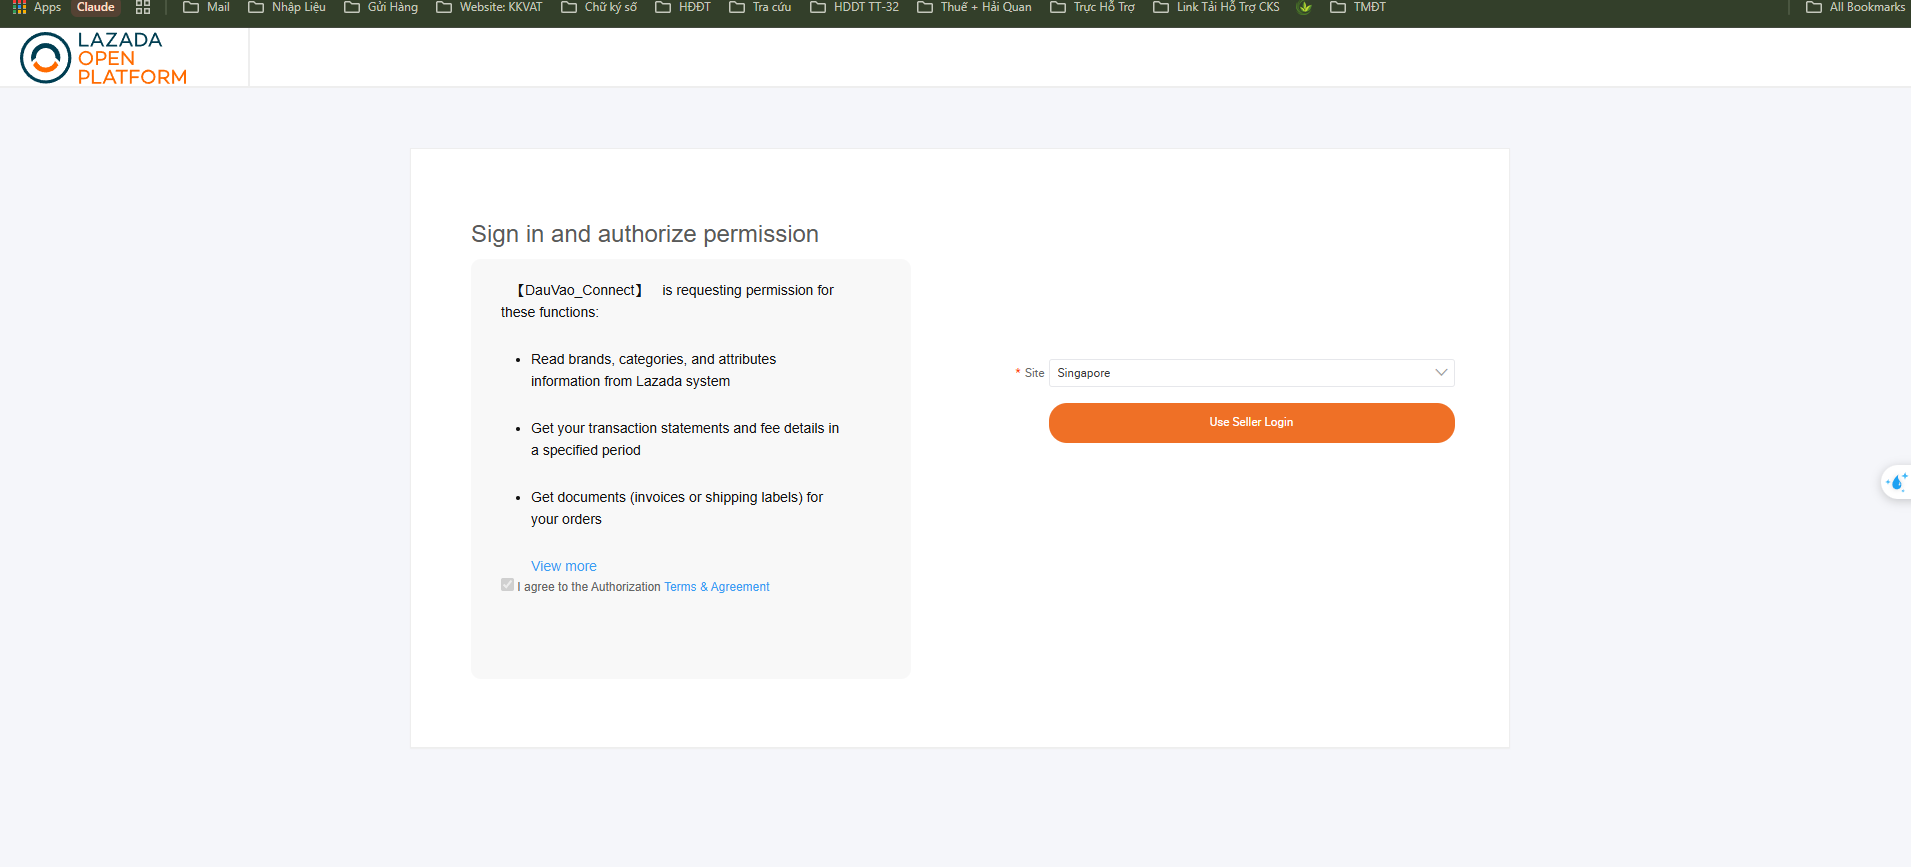Expand the Trực Hỗ Trợ bookmark folder
Image resolution: width=1911 pixels, height=867 pixels.
pos(1093,7)
